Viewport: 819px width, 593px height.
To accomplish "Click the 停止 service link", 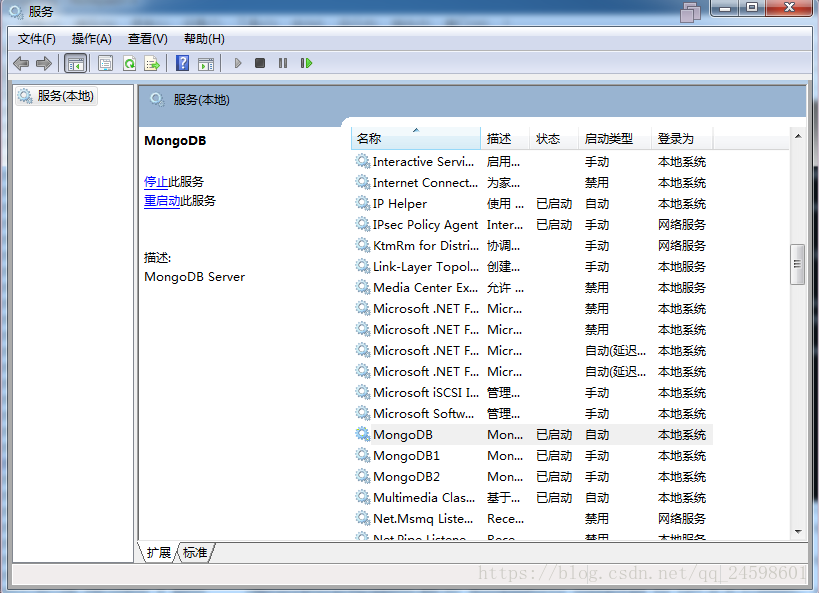I will coord(156,182).
